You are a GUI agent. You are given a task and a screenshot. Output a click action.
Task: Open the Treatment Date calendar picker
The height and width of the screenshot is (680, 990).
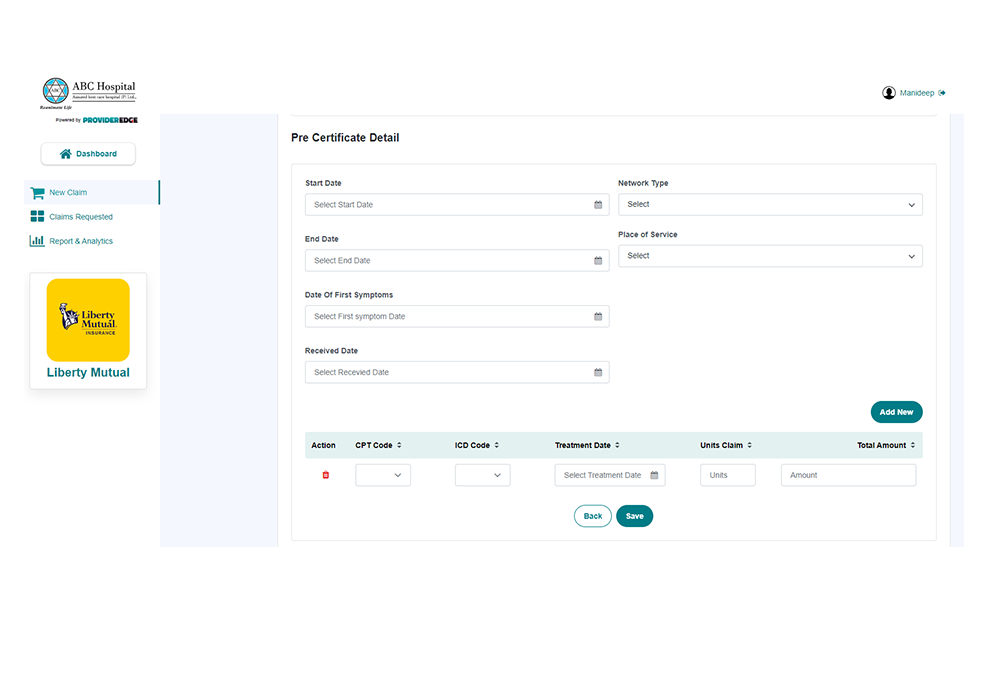(653, 475)
